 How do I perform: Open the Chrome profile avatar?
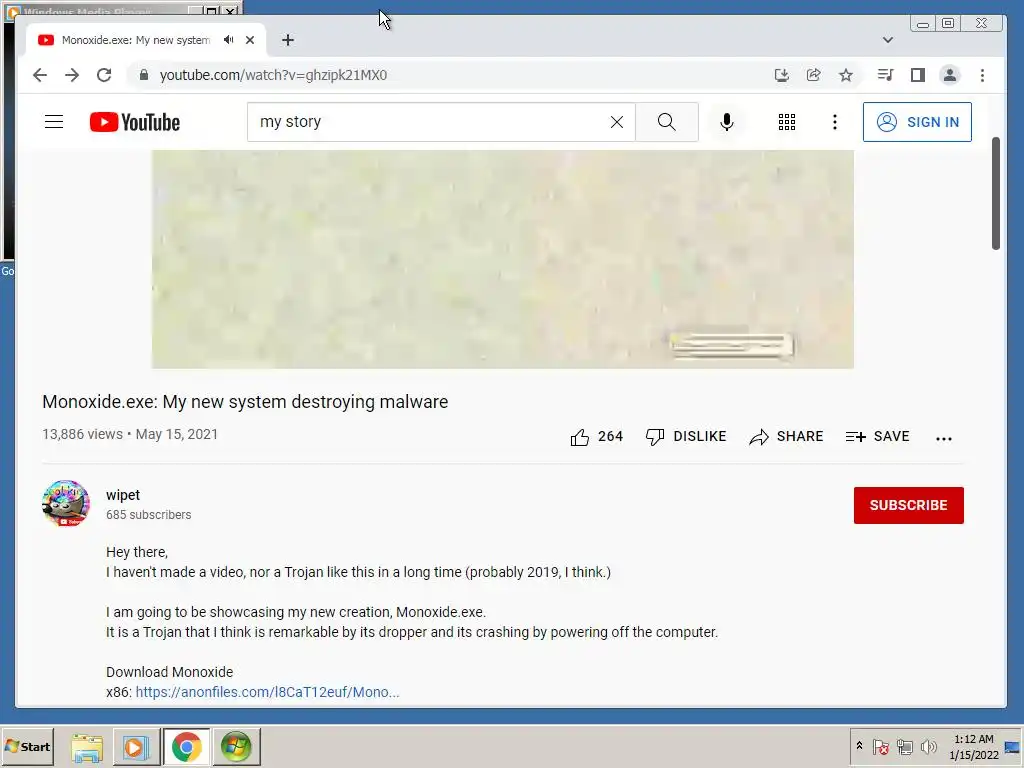950,75
